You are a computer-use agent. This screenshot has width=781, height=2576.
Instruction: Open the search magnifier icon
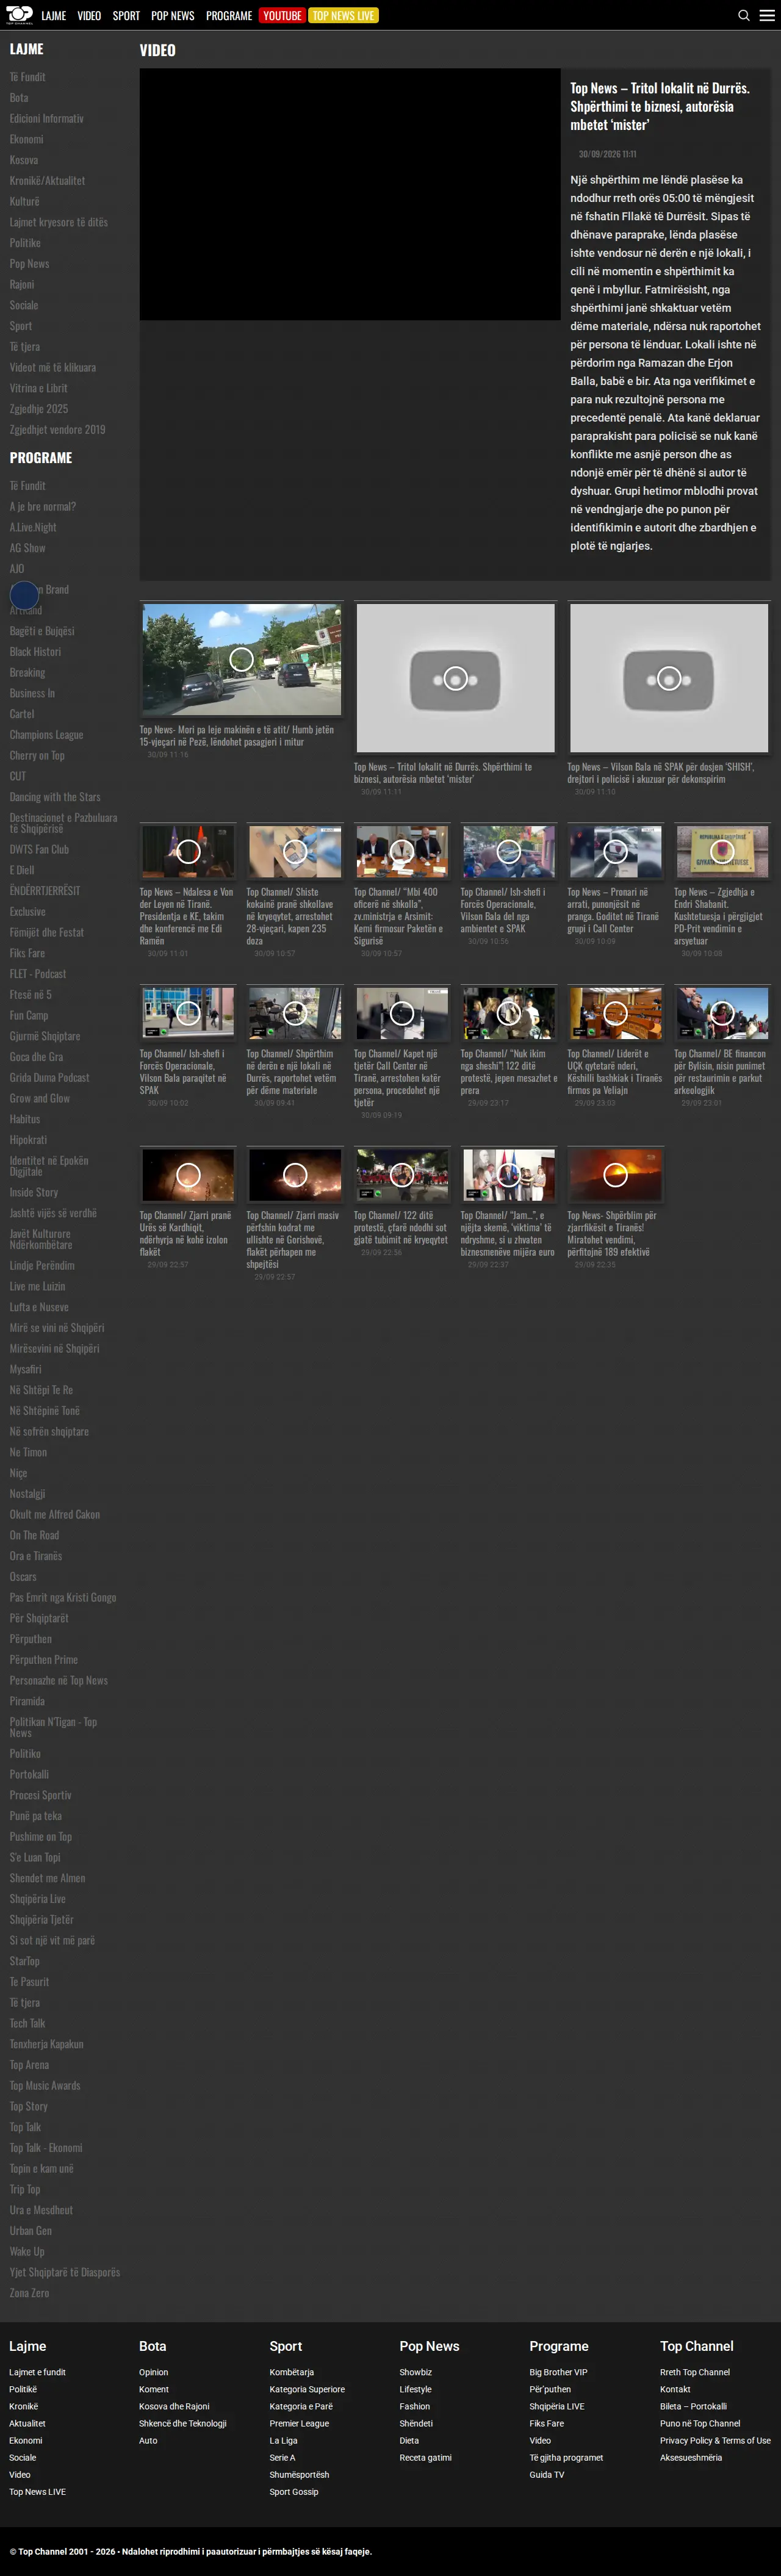(x=743, y=15)
